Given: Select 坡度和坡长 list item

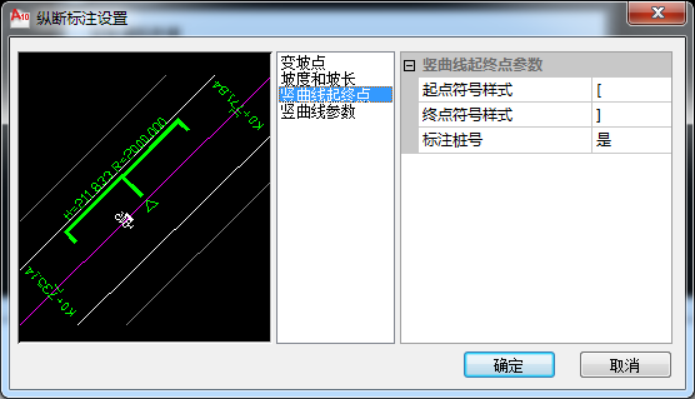Looking at the screenshot, I should point(318,79).
